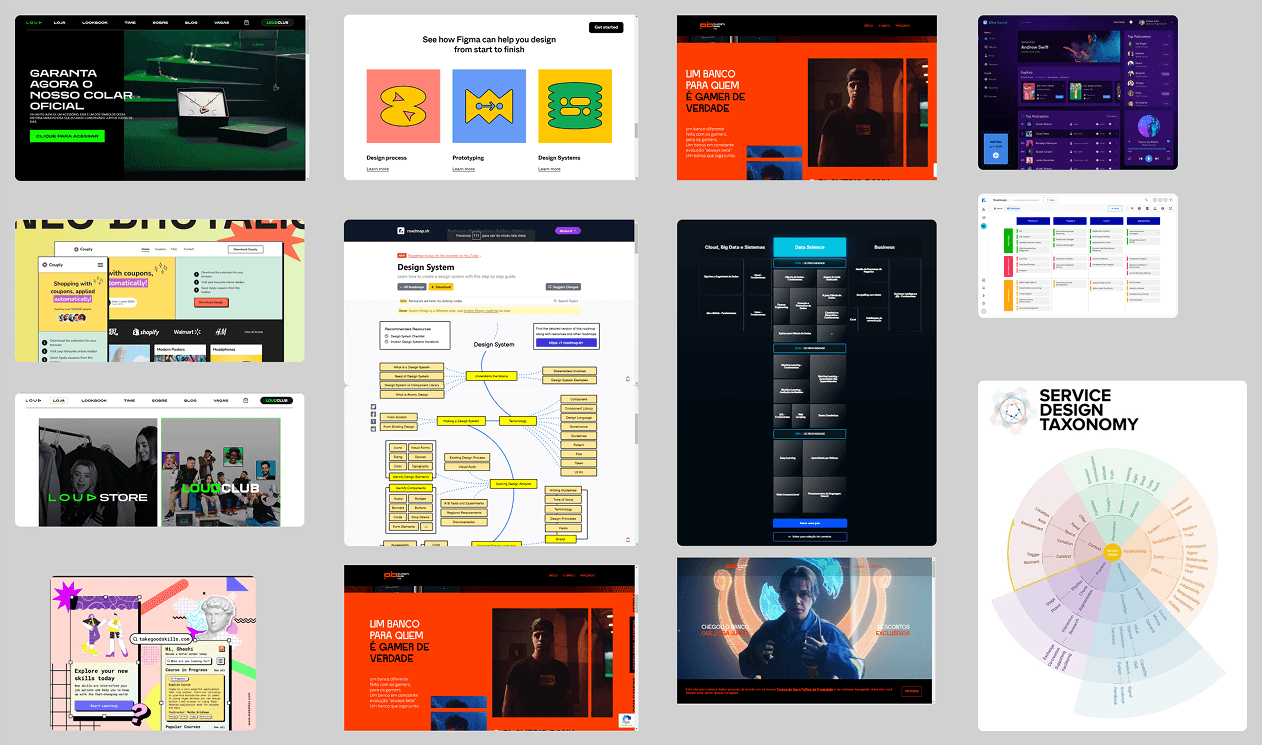1262x745 pixels.
Task: Select TIME in the dark LOUD navbar
Action: 129,21
